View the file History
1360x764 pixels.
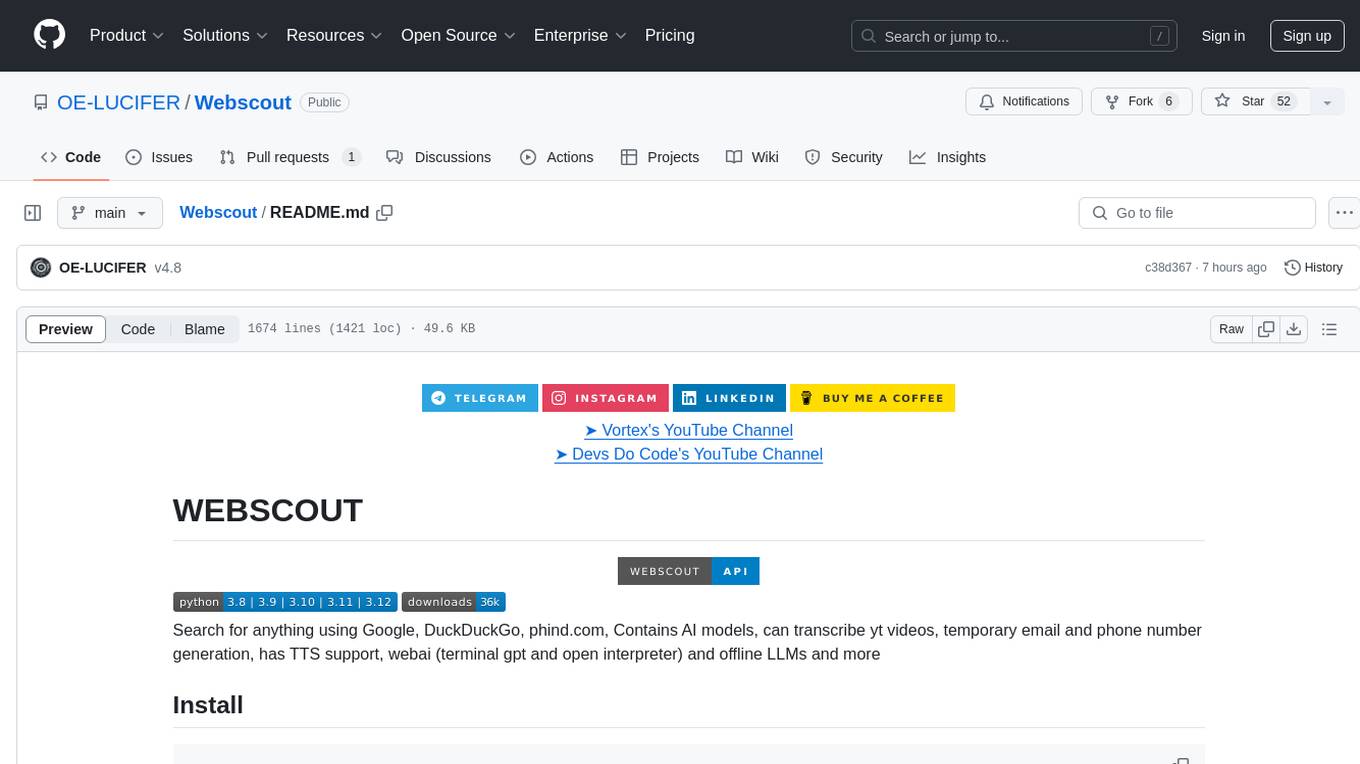coord(1313,268)
